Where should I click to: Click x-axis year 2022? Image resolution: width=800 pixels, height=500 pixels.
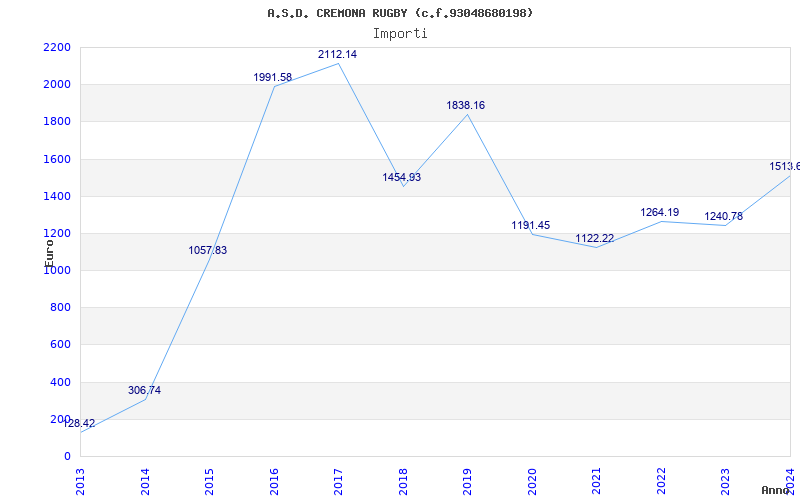click(x=662, y=482)
